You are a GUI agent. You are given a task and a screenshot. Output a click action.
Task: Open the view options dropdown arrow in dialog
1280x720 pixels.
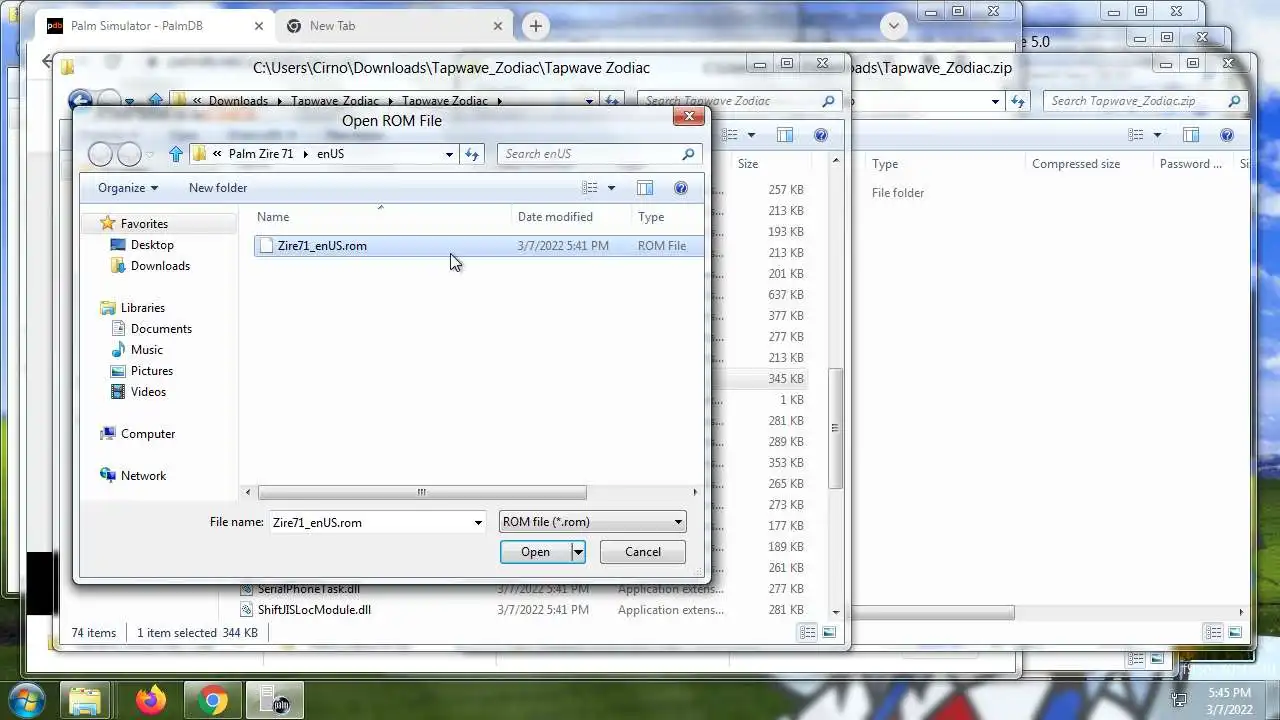(x=611, y=188)
